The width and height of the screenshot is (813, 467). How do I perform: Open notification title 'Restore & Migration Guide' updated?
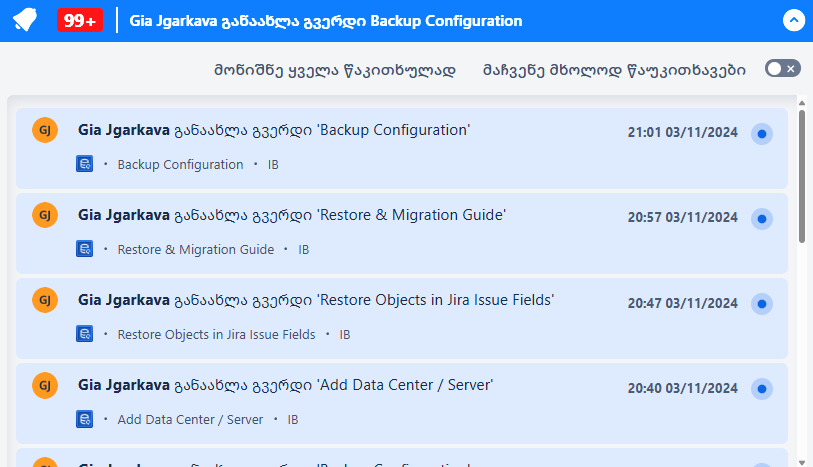click(x=292, y=215)
